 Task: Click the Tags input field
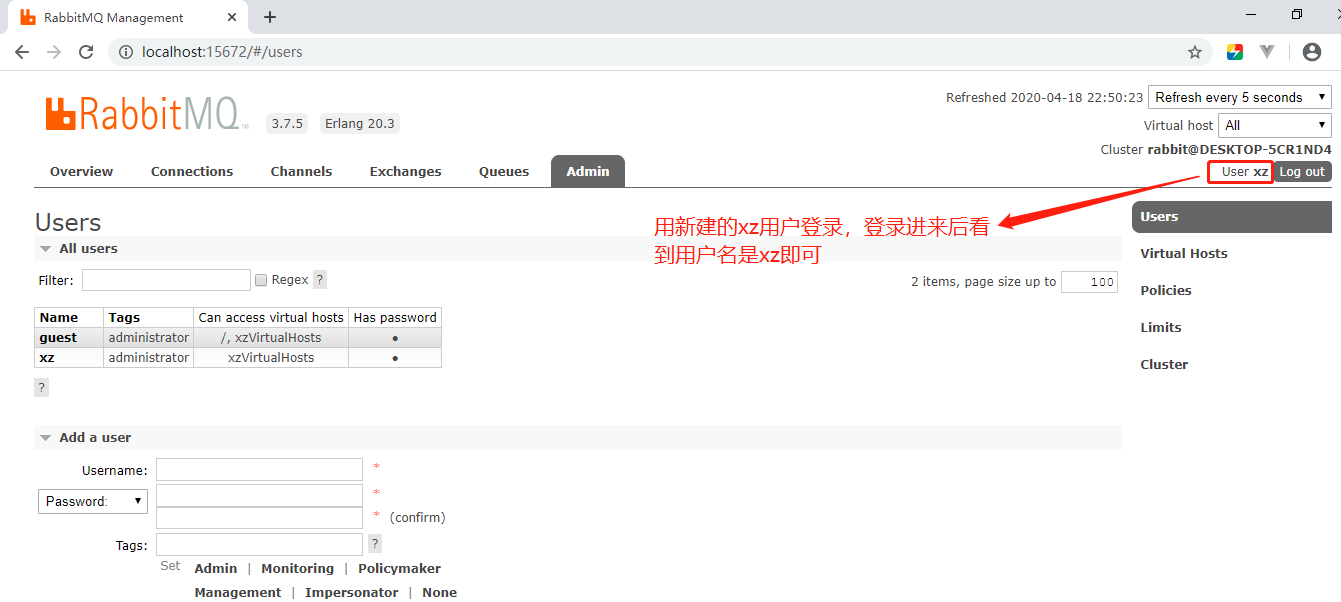pos(259,544)
